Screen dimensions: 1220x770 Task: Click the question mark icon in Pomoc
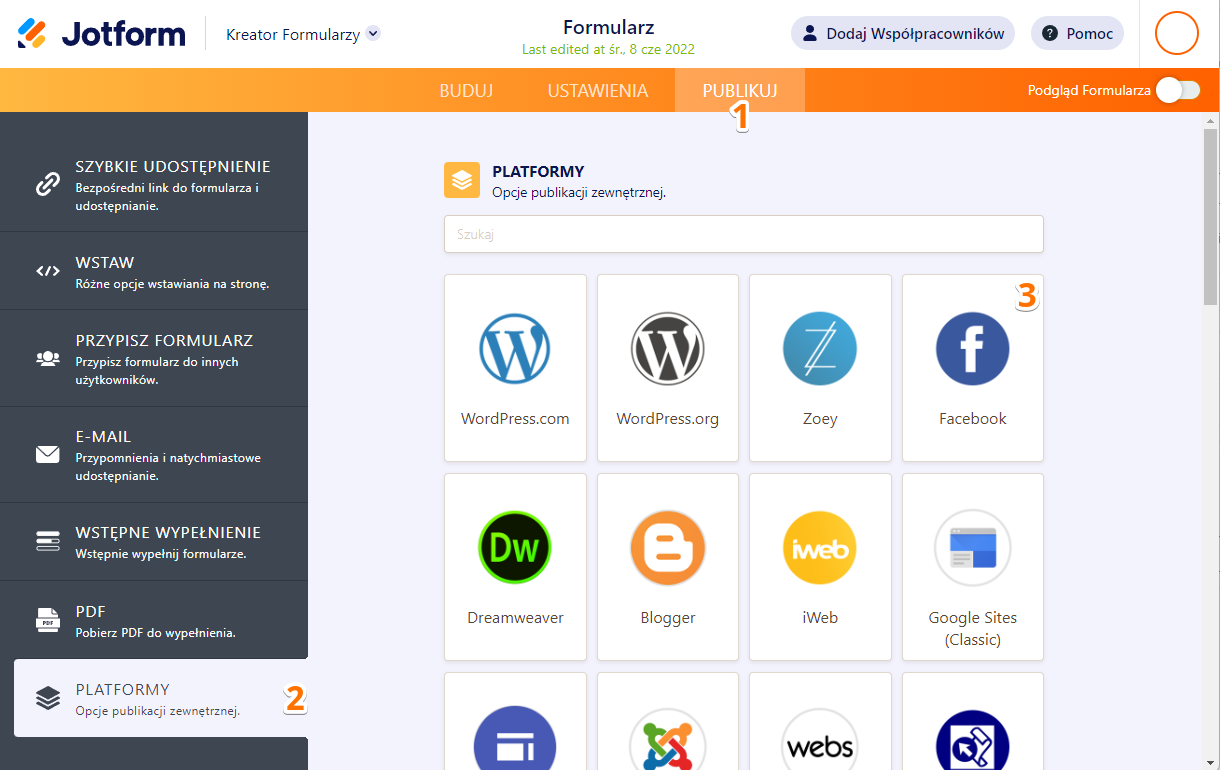(x=1049, y=33)
